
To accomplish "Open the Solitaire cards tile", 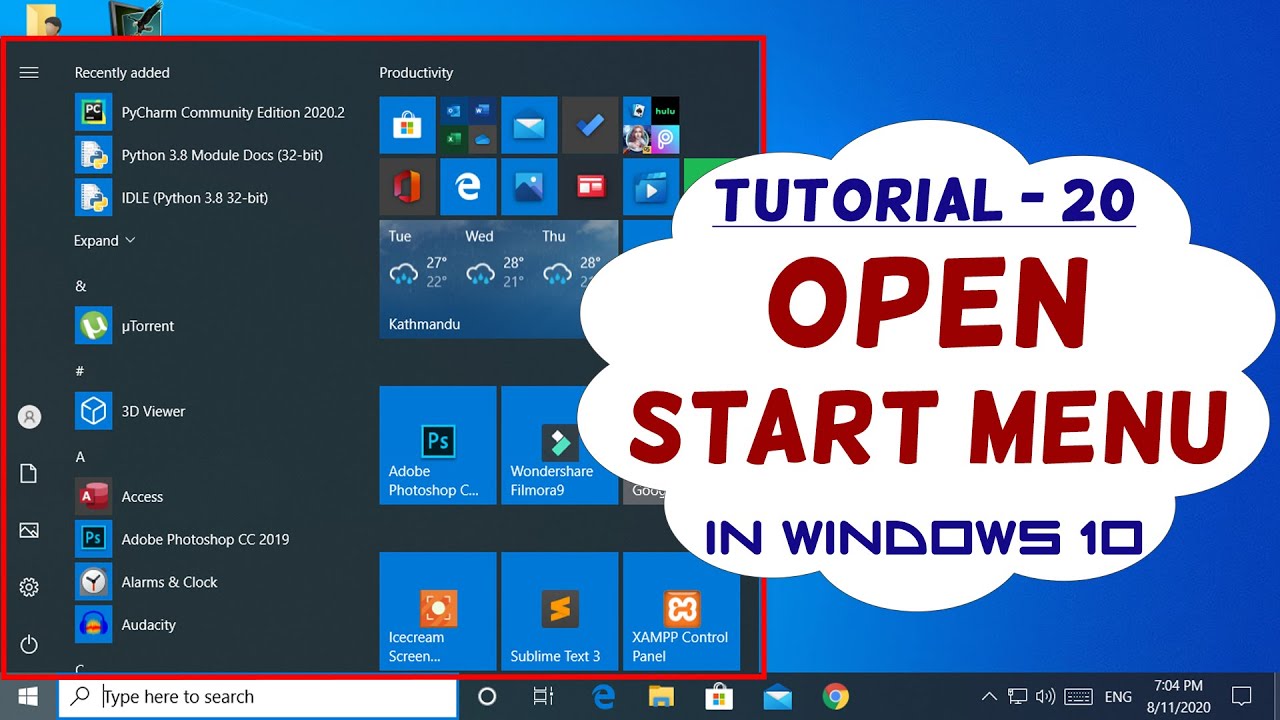I will tap(637, 110).
